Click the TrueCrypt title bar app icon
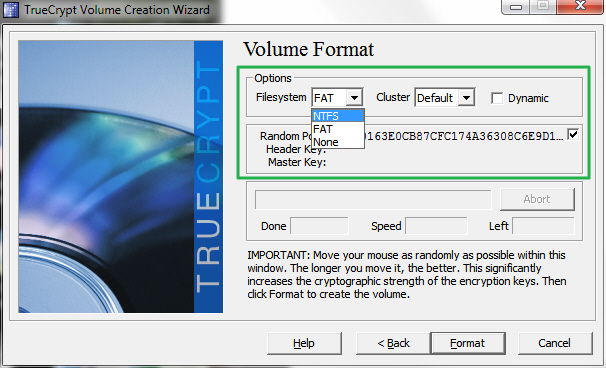This screenshot has width=606, height=368. (x=10, y=10)
